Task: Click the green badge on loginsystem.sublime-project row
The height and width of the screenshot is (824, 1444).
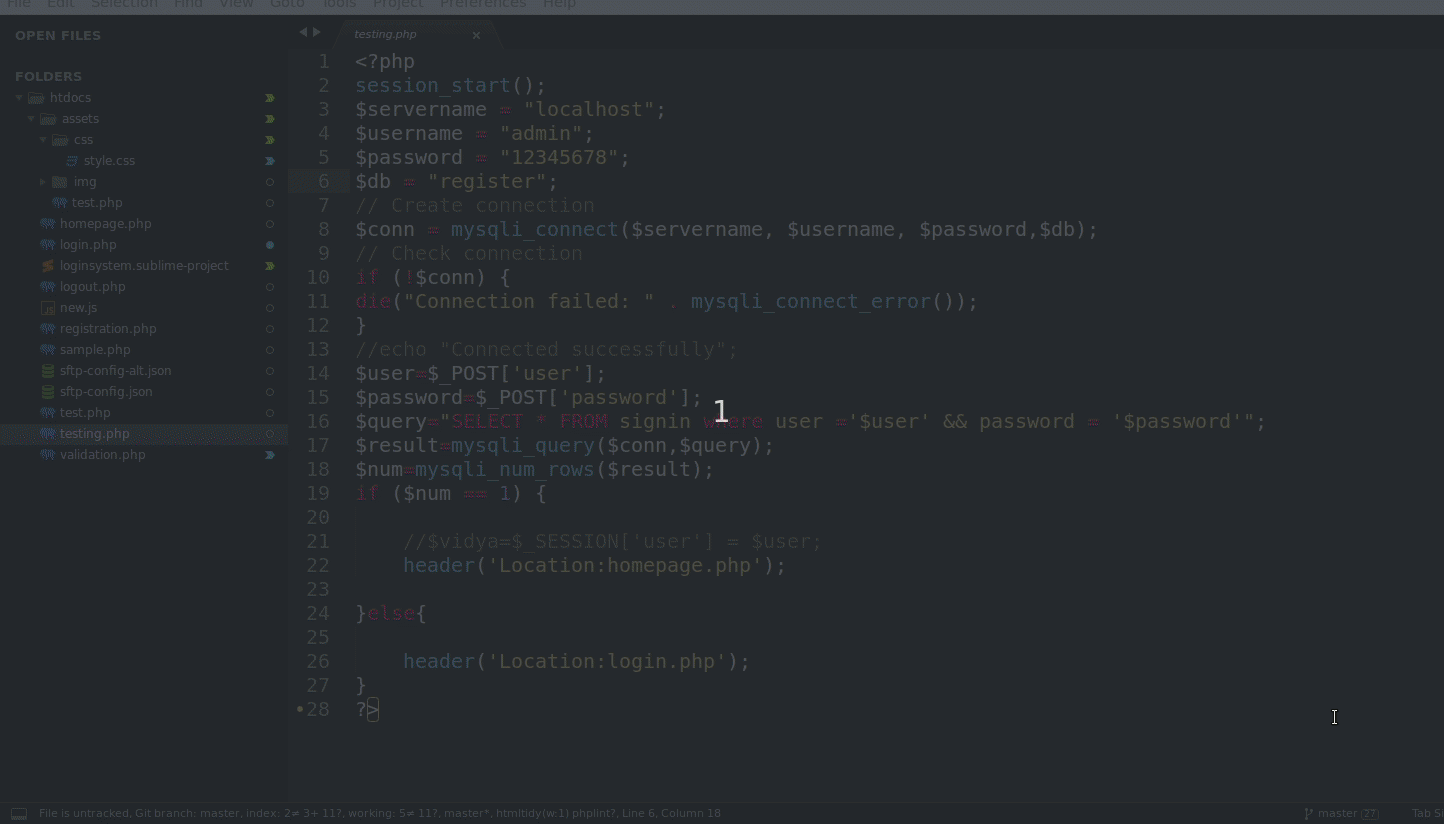Action: (270, 266)
